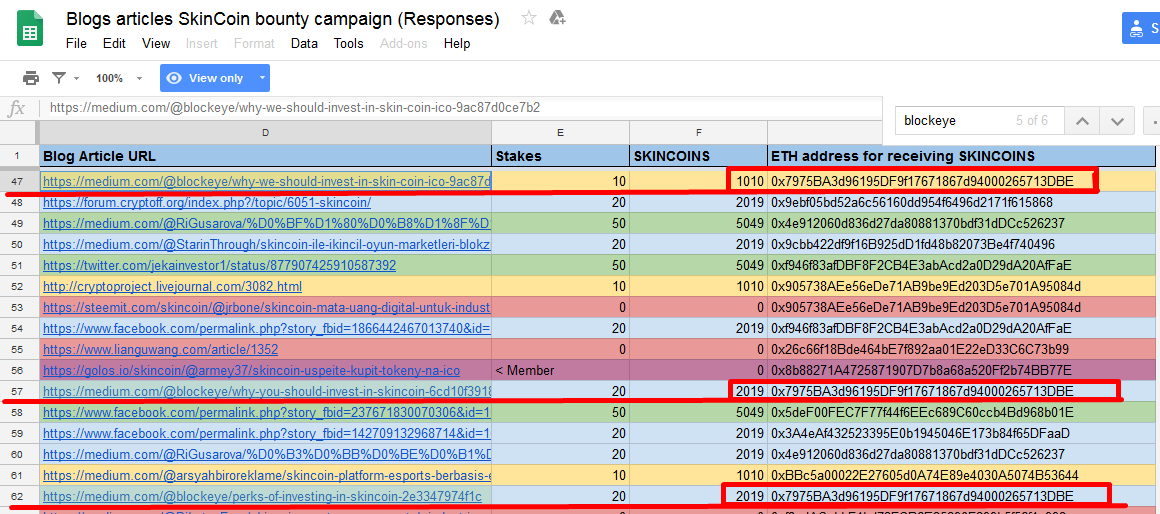Click the 1010 SKINCOINS cell in row 47
This screenshot has height=514, width=1160.
pos(698,181)
